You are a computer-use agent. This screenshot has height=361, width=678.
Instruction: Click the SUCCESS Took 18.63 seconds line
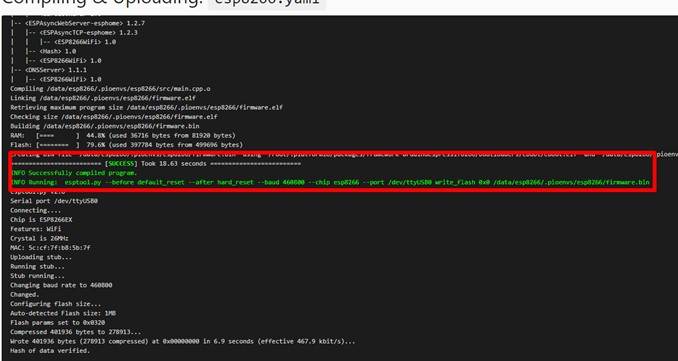[x=156, y=163]
